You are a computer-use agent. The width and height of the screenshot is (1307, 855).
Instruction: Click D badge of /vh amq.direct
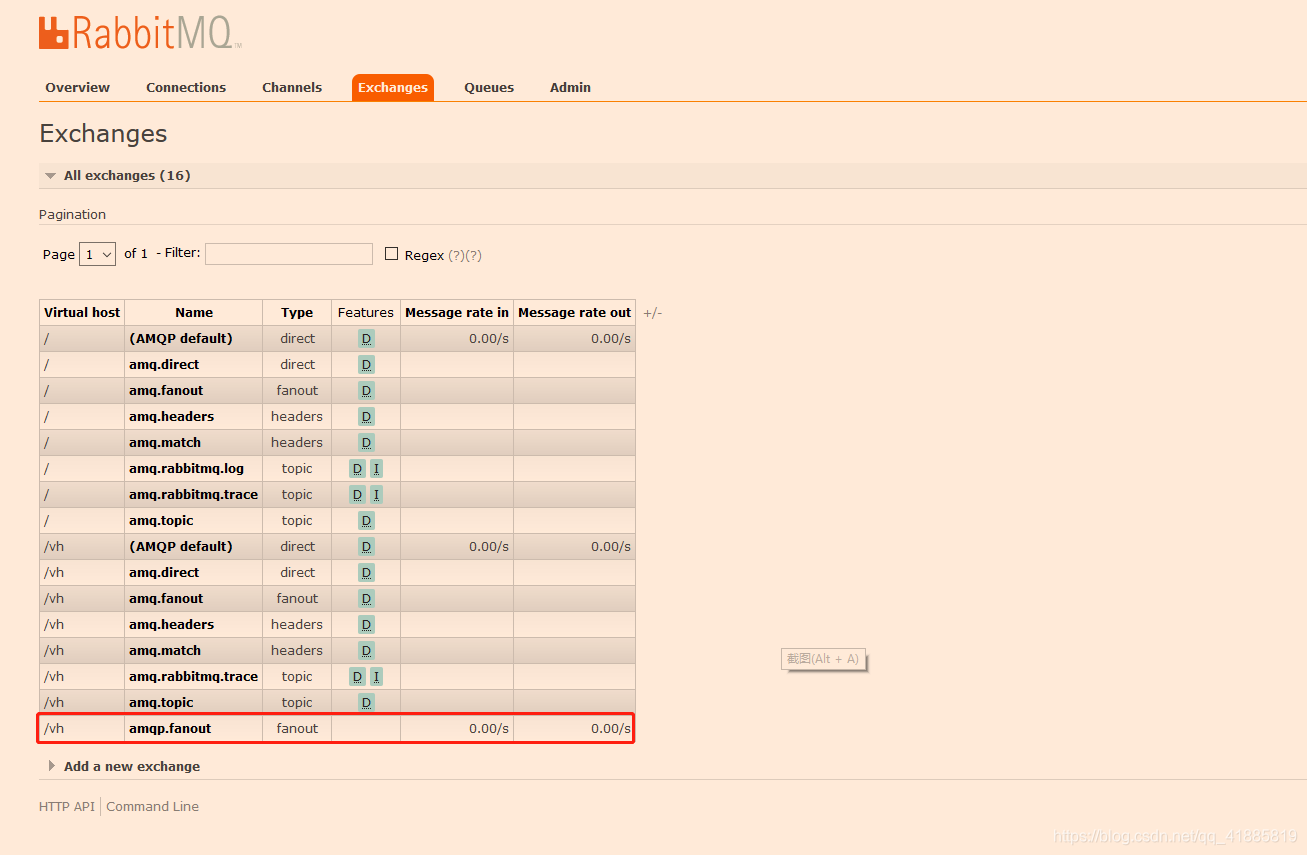366,573
